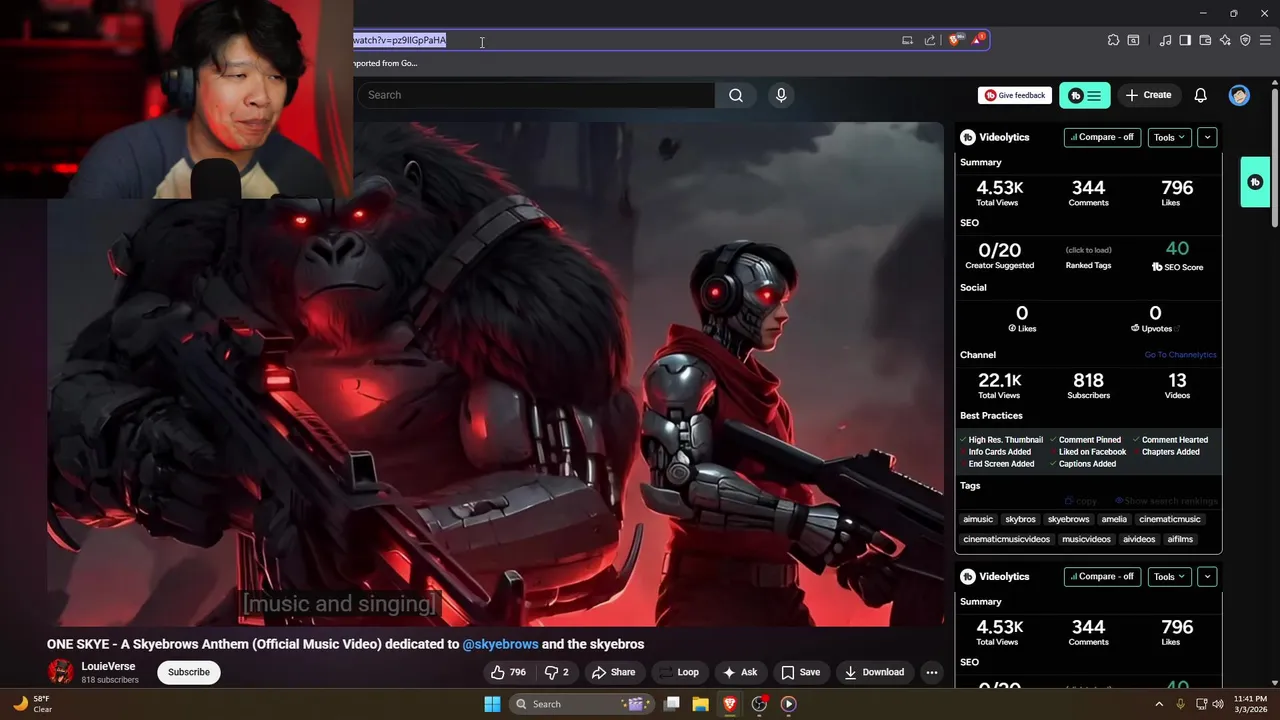Image resolution: width=1280 pixels, height=720 pixels.
Task: Open the TubeBuddy menu in YouTube header
Action: point(1085,95)
